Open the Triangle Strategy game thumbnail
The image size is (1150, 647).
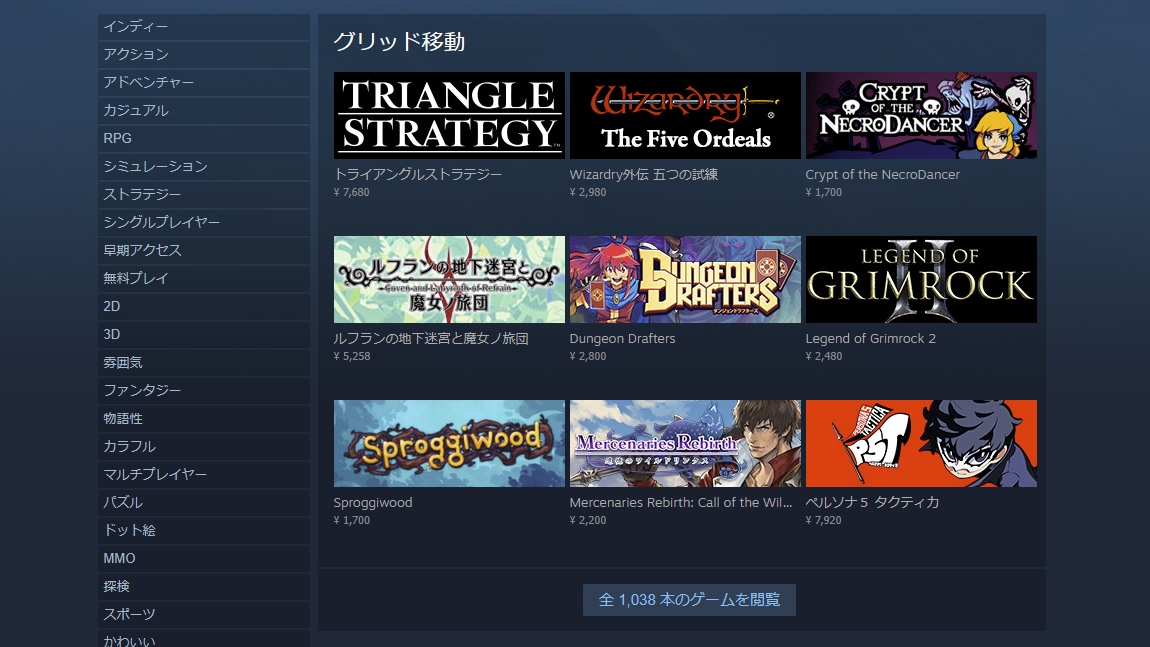coord(449,115)
